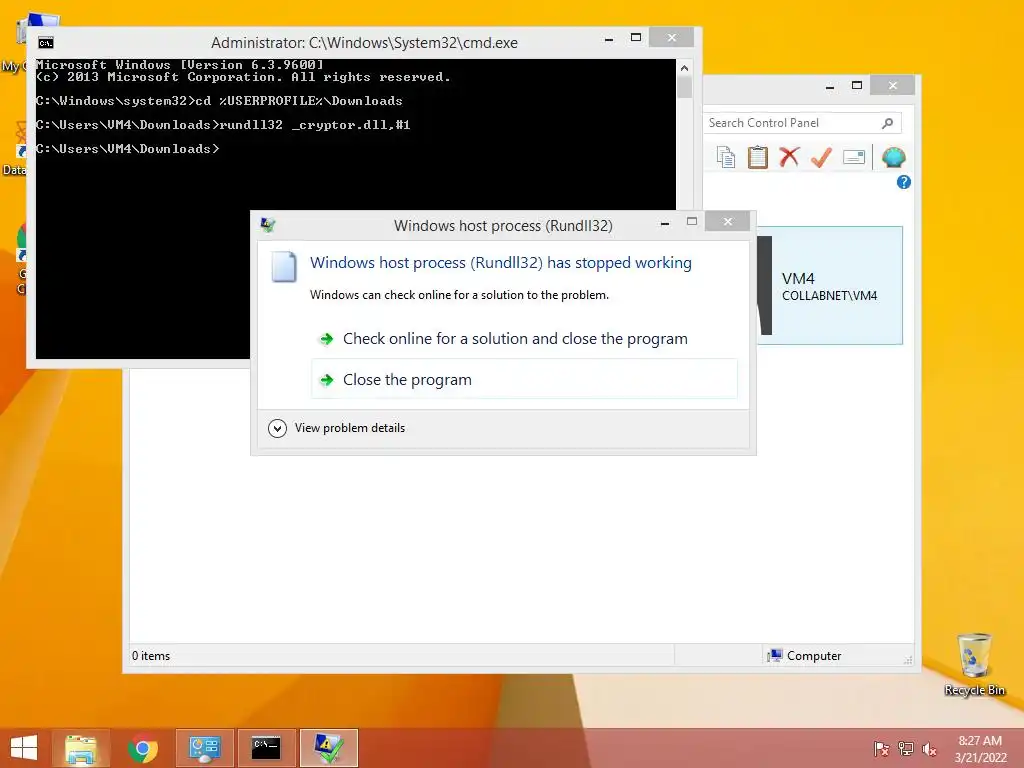Click the Paste clipboard icon in Control Panel toolbar
This screenshot has width=1024, height=768.
click(758, 157)
